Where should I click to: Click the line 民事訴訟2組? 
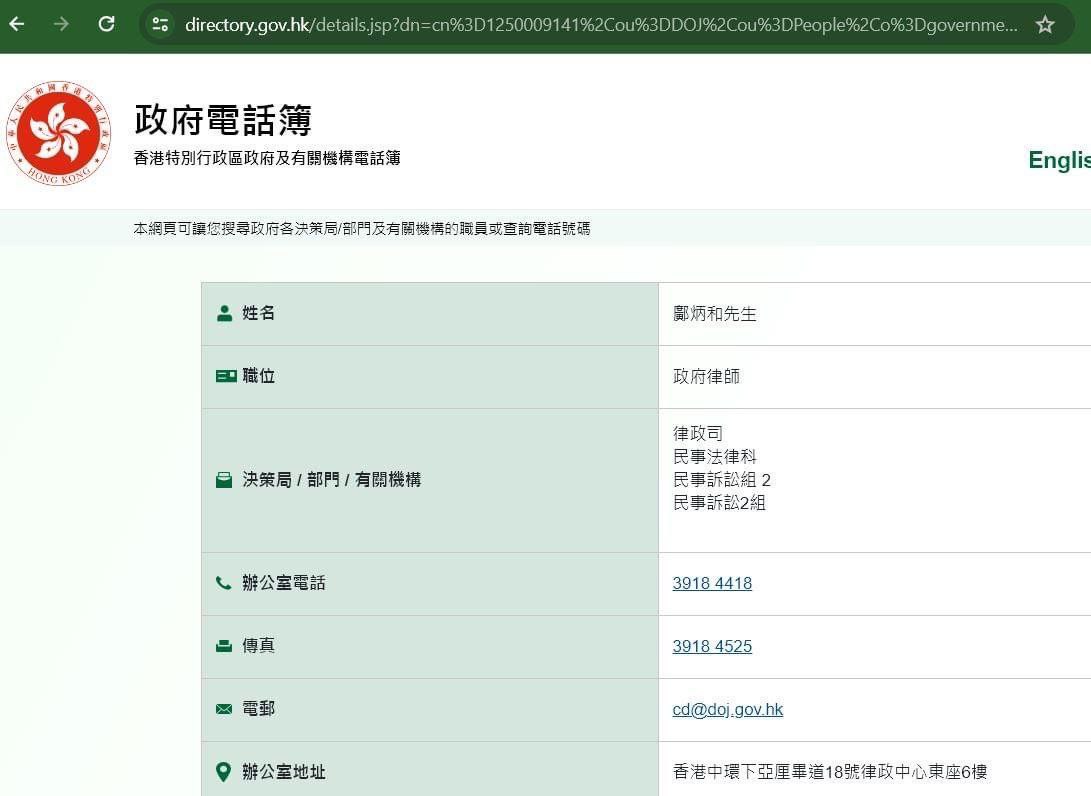click(x=719, y=502)
